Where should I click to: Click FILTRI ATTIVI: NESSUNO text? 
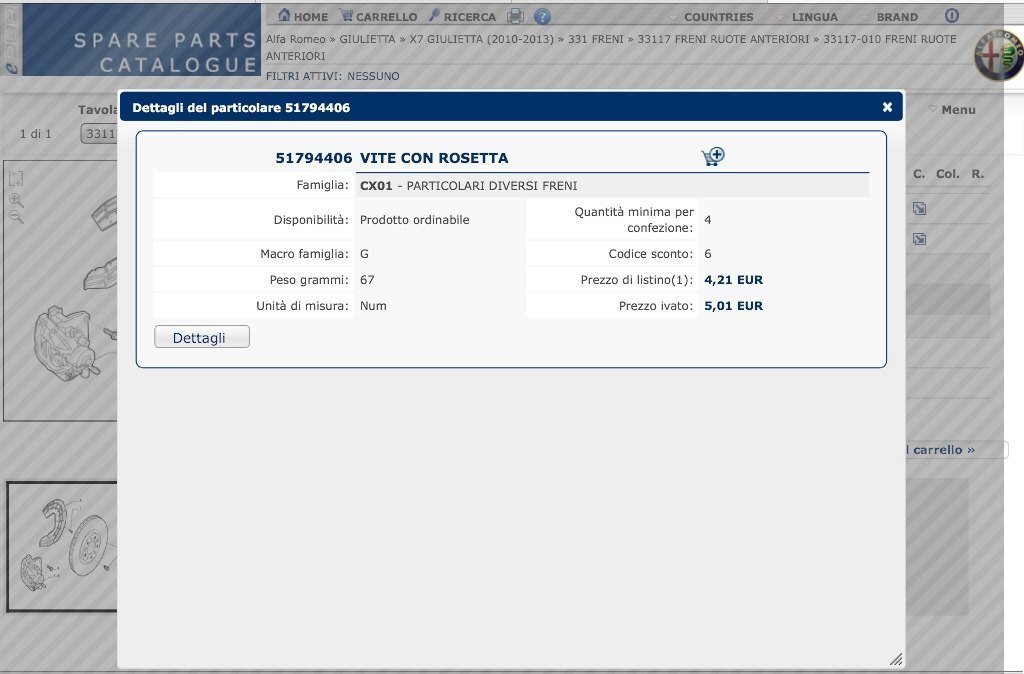click(332, 76)
